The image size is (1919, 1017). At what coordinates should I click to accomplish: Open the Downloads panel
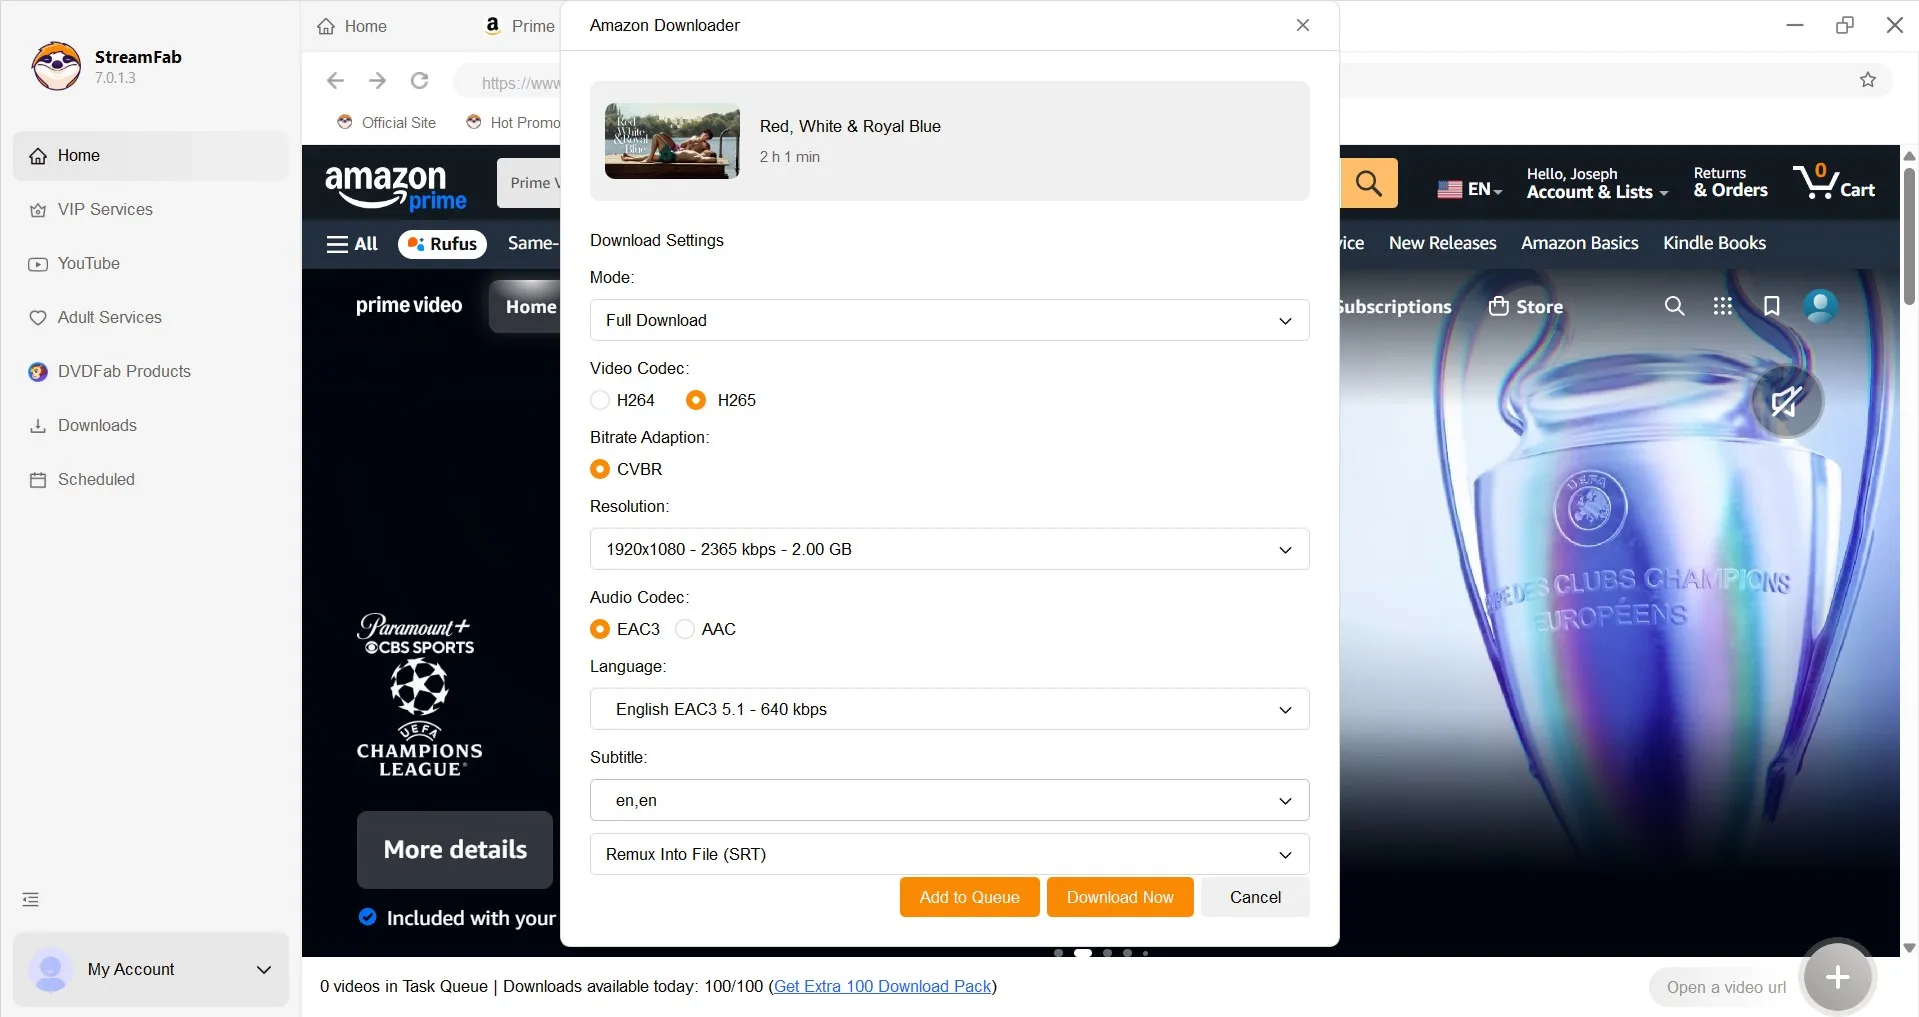pyautogui.click(x=97, y=425)
